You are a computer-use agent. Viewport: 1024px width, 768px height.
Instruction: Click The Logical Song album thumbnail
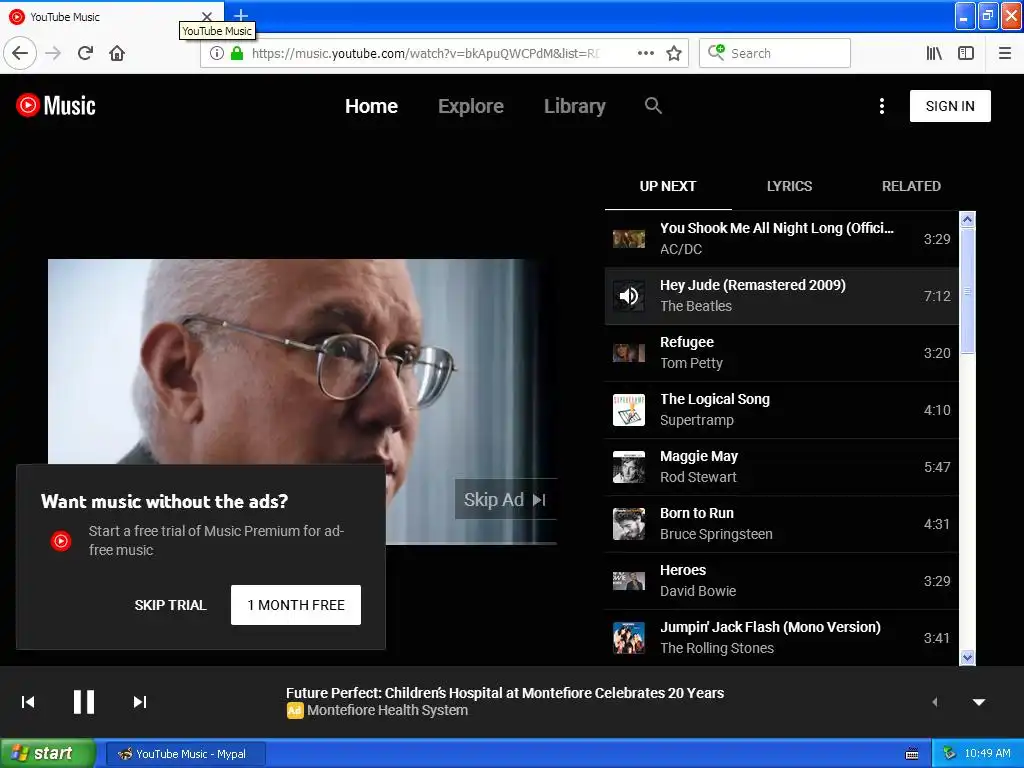click(x=629, y=410)
